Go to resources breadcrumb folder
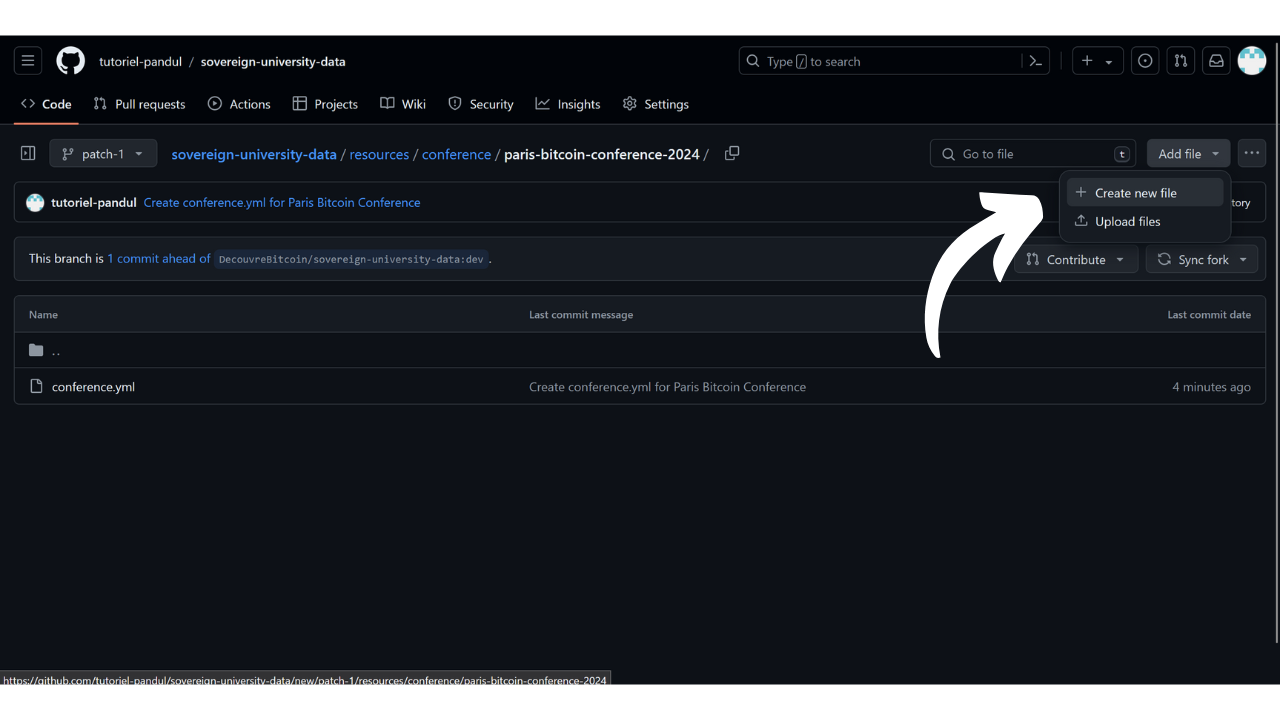Image resolution: width=1280 pixels, height=720 pixels. tap(379, 154)
